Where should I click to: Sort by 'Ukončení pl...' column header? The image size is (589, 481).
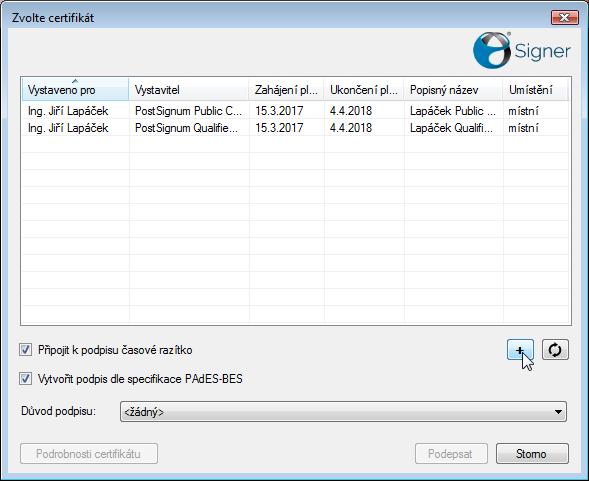point(364,90)
